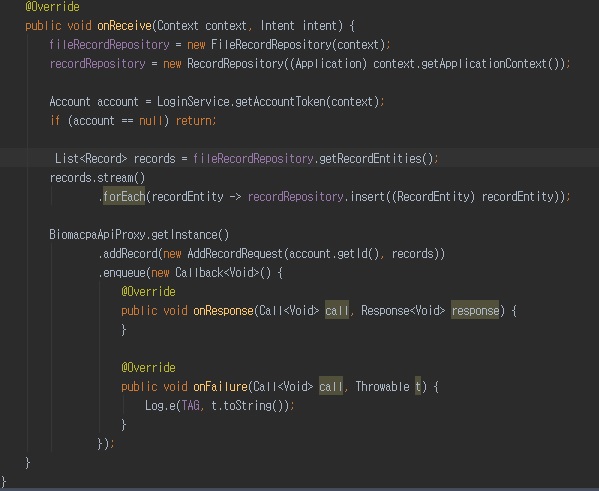Click records.stream() expression
The width and height of the screenshot is (599, 491).
(97, 178)
